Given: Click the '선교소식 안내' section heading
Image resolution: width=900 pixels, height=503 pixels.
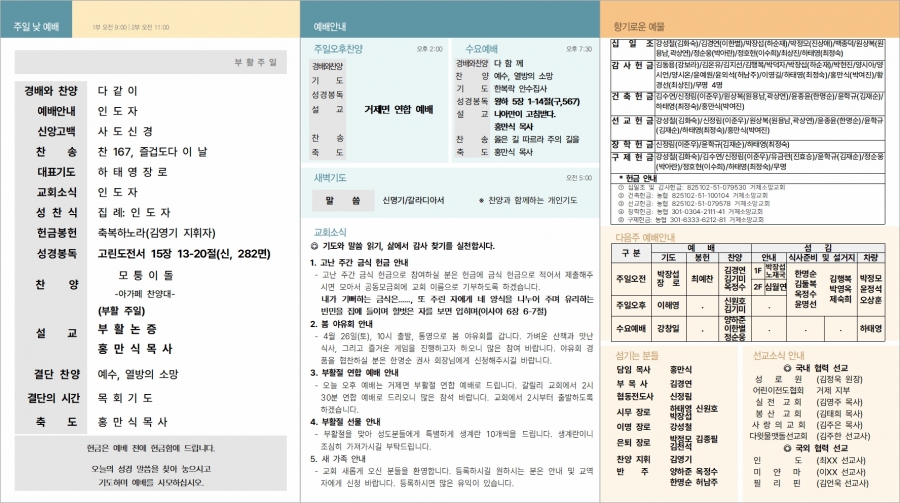Looking at the screenshot, I should pyautogui.click(x=778, y=355).
